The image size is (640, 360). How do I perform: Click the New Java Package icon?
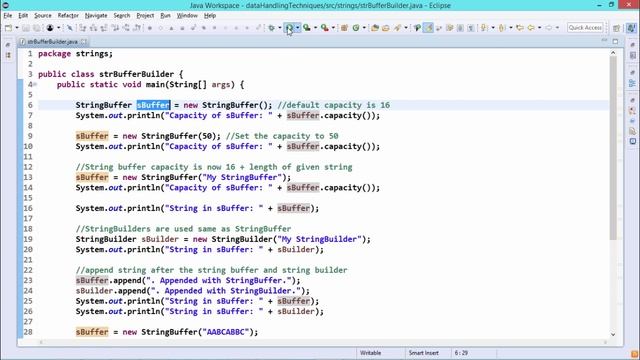point(344,28)
